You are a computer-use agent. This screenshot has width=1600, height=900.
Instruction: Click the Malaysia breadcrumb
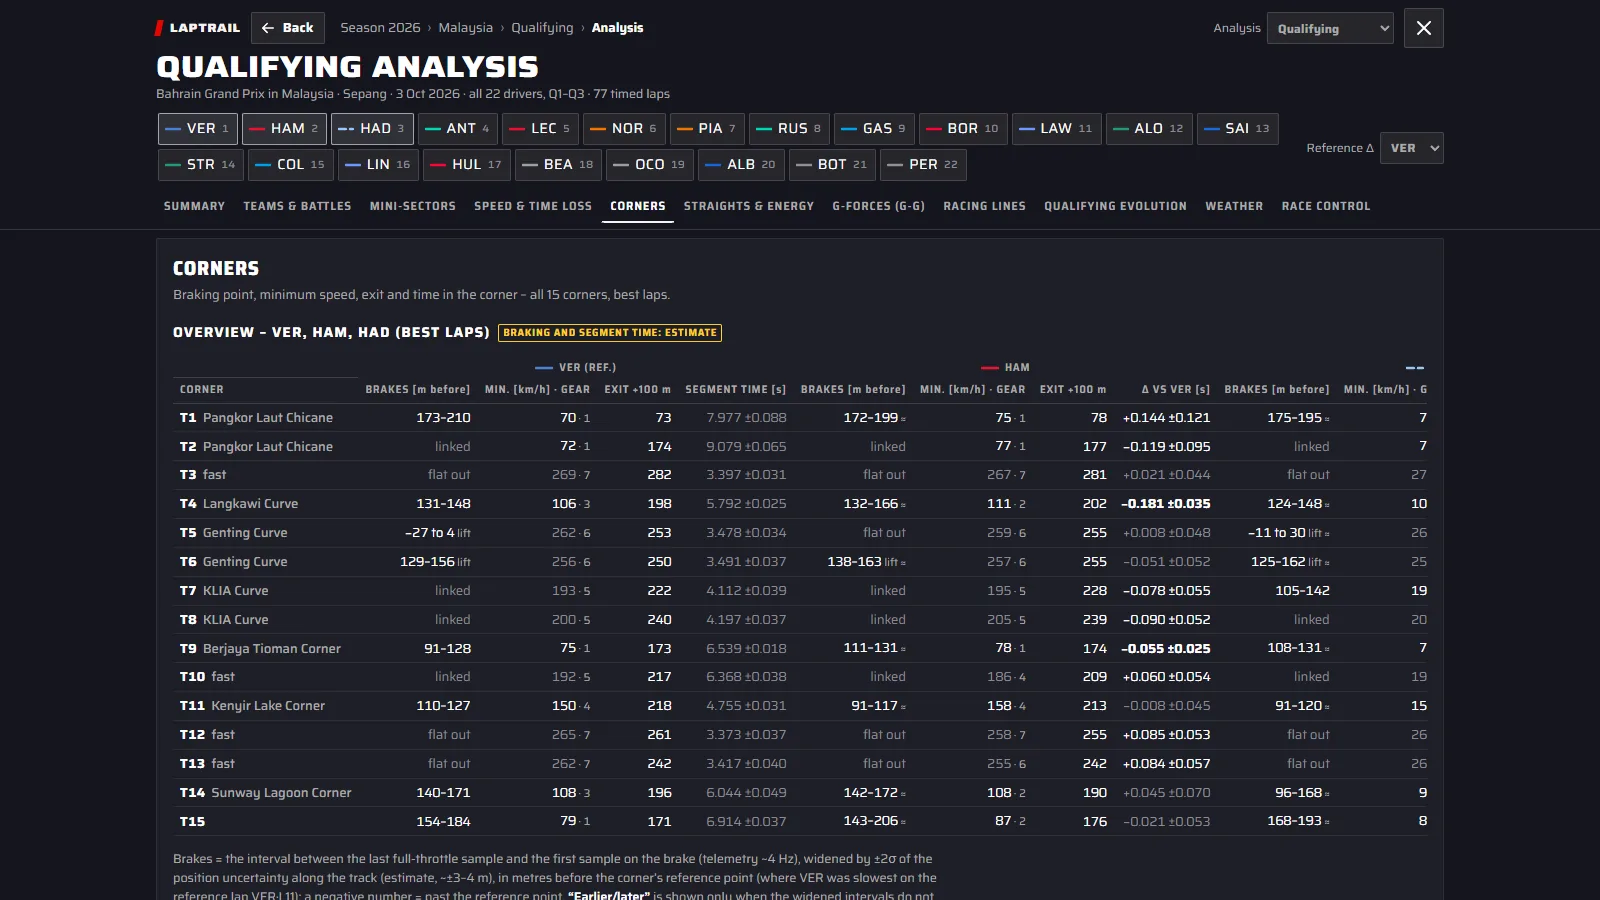tap(466, 28)
